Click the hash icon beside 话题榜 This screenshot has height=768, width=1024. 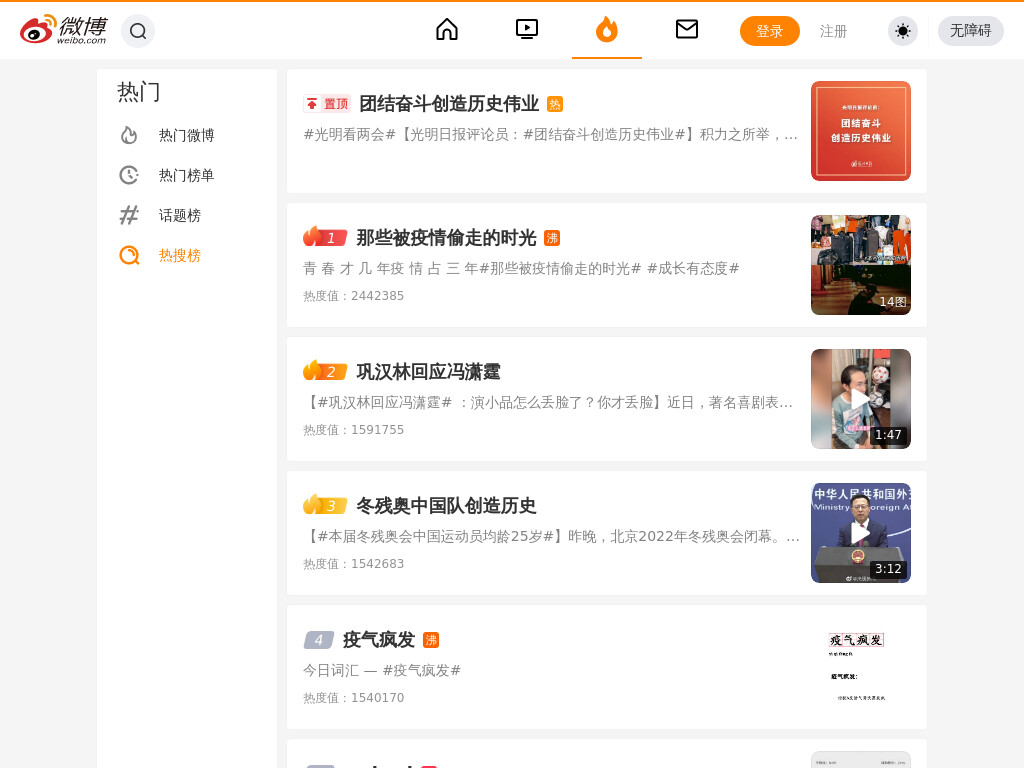[129, 215]
